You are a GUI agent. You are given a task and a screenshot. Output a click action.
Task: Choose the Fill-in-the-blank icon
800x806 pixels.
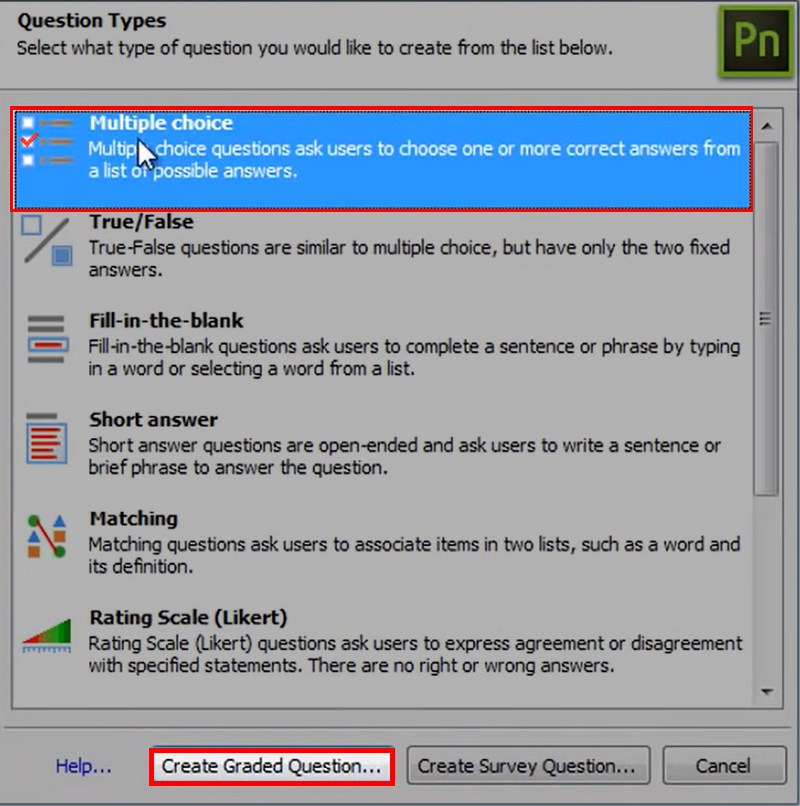(x=47, y=339)
